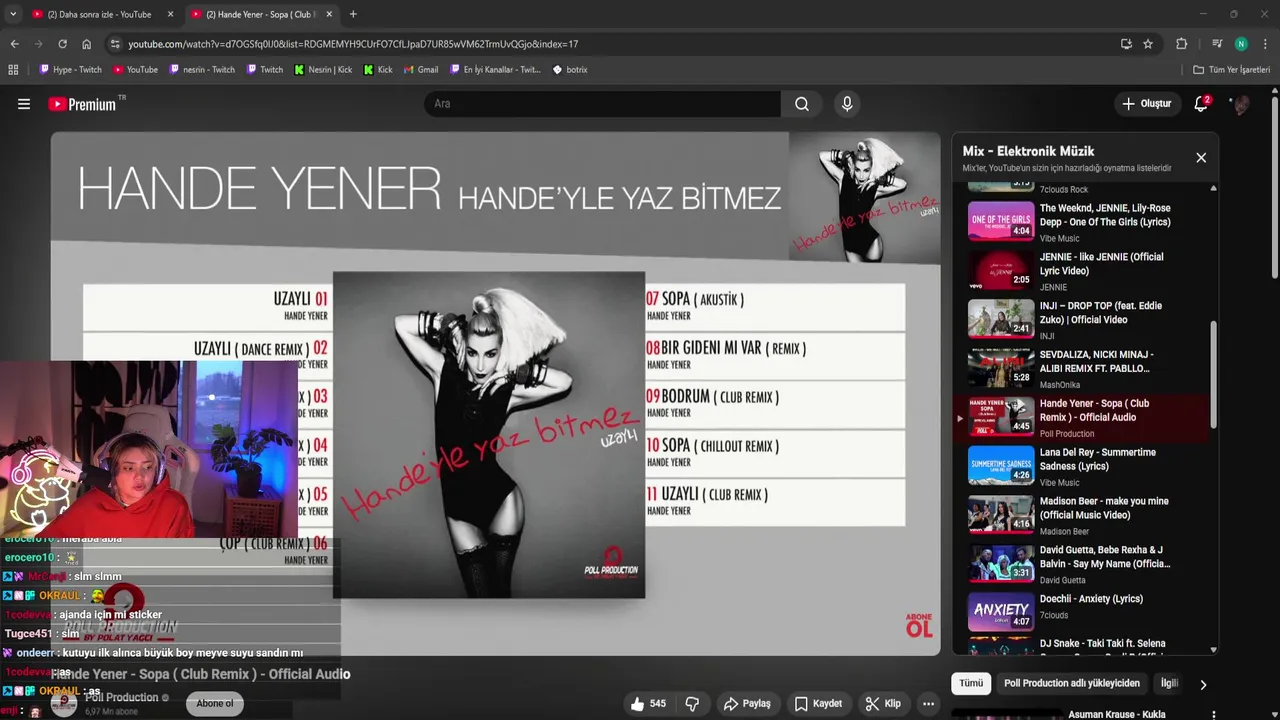
Task: Open the Poll Production channel avatar
Action: [x=64, y=704]
